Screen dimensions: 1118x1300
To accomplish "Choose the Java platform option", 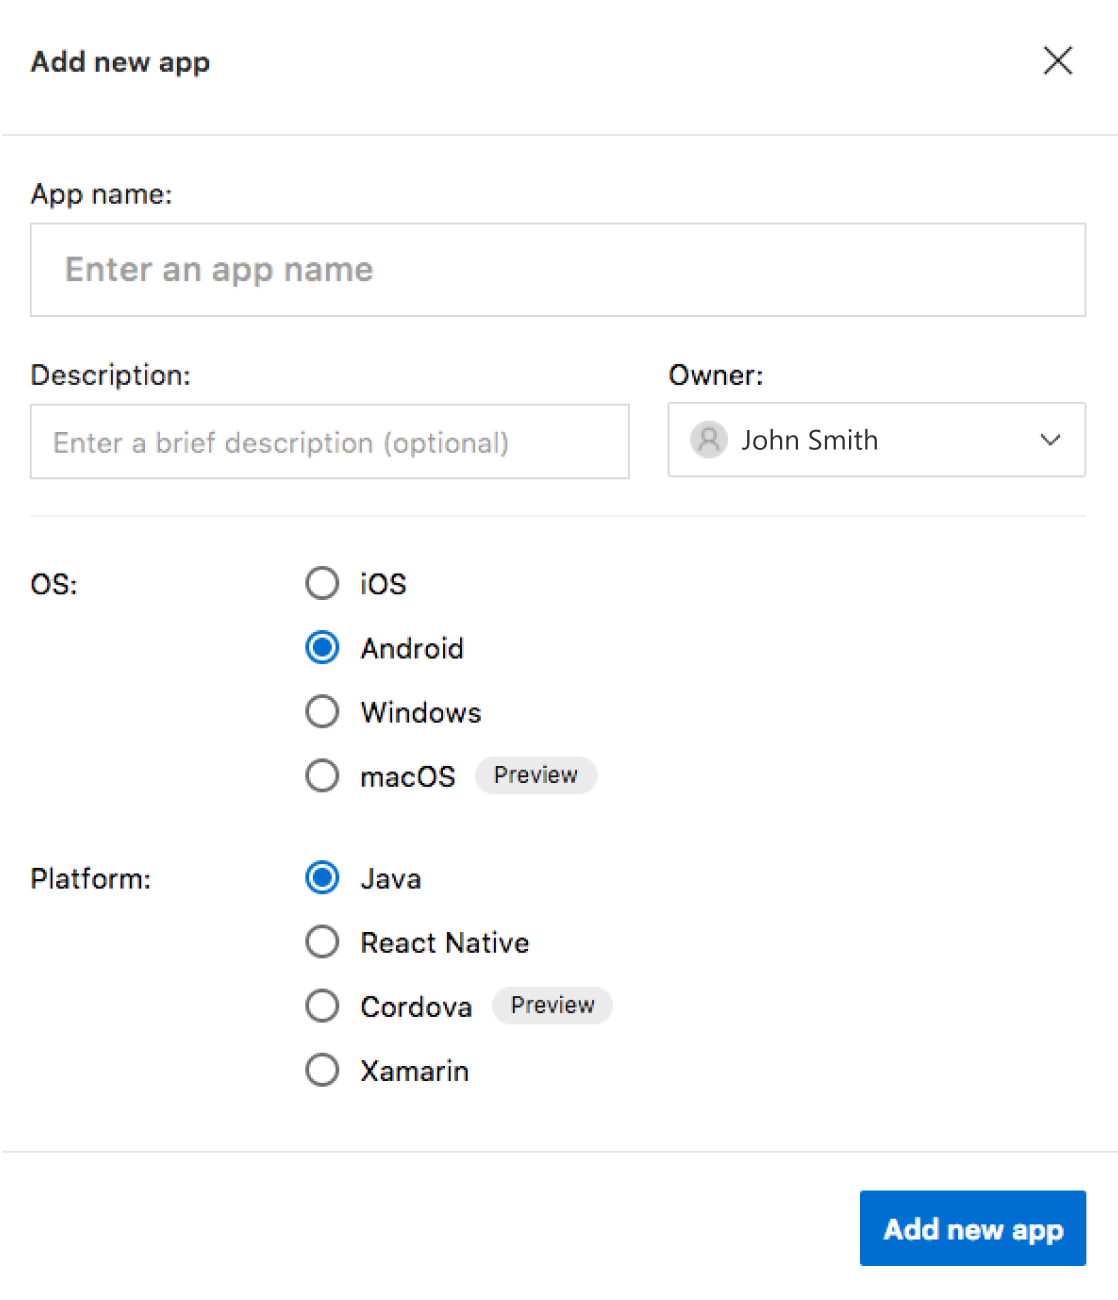I will [322, 878].
